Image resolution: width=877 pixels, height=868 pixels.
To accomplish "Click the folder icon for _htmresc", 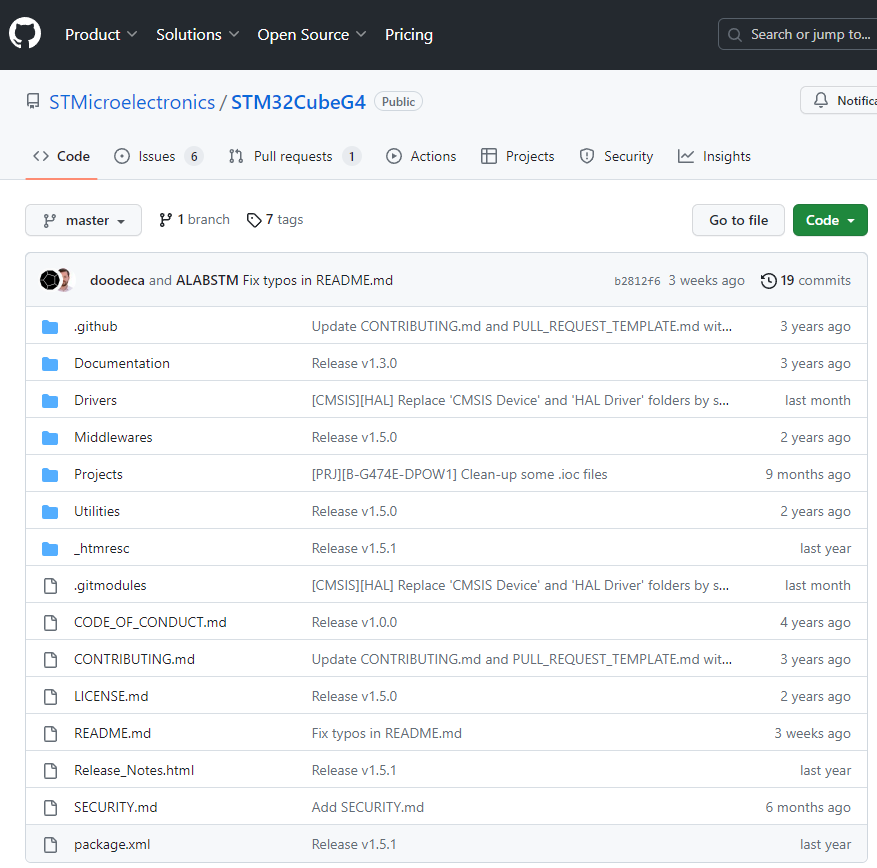I will pyautogui.click(x=50, y=549).
